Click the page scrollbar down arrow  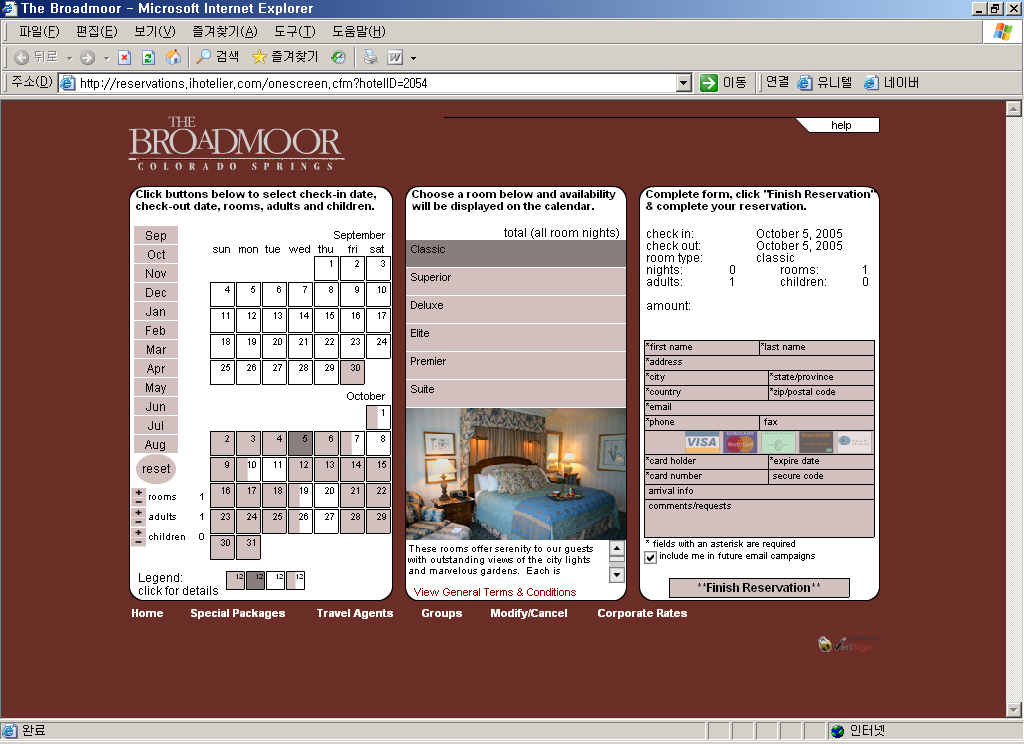point(1014,709)
